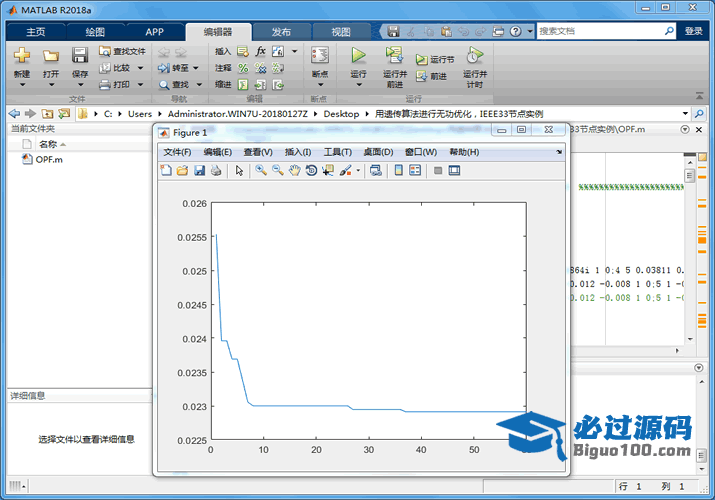Click the smart indent icon

click(243, 85)
